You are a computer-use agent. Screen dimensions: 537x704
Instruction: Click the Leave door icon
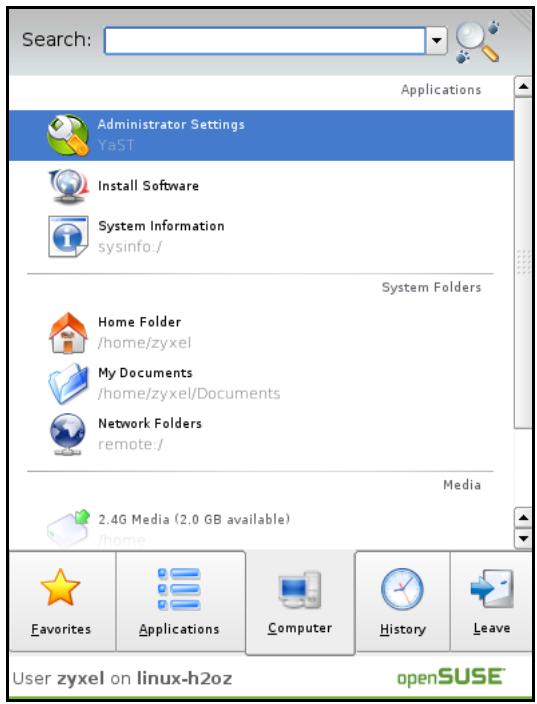492,589
